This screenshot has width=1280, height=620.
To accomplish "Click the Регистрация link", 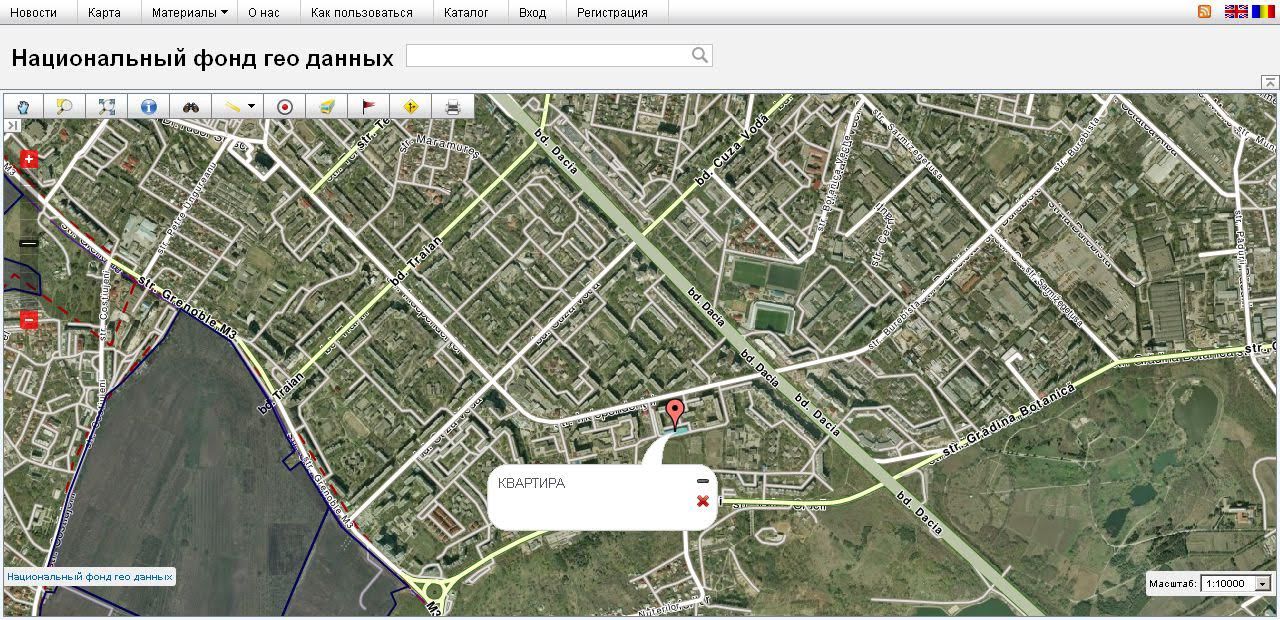I will pyautogui.click(x=612, y=13).
